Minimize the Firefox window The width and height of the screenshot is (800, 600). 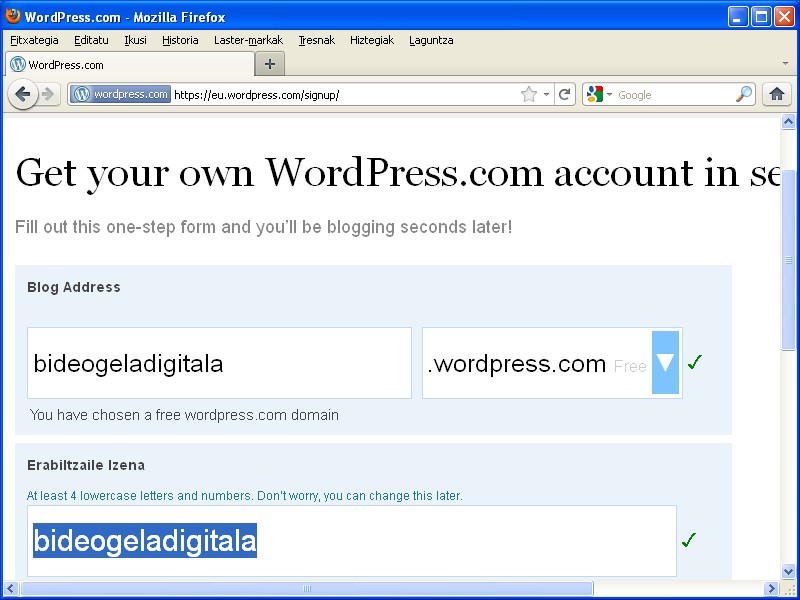(737, 17)
